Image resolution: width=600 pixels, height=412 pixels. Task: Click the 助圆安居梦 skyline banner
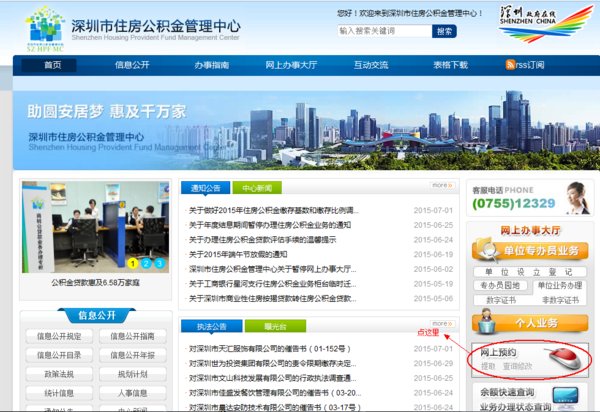[x=306, y=130]
